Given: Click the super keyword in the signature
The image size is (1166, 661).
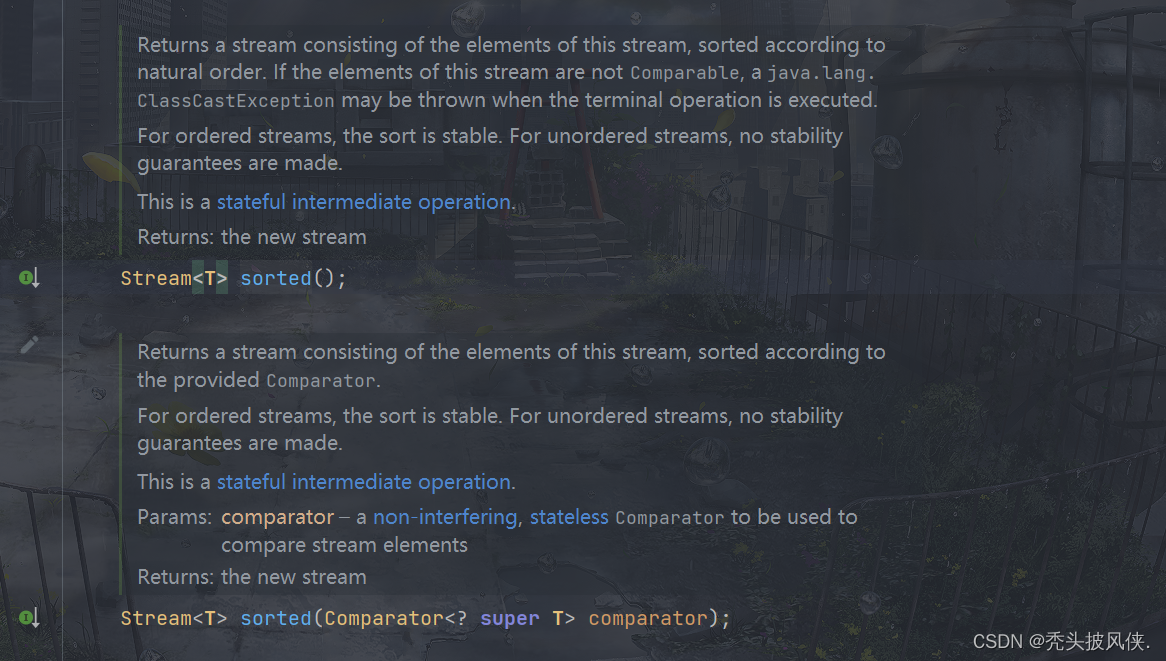Looking at the screenshot, I should click(x=509, y=618).
